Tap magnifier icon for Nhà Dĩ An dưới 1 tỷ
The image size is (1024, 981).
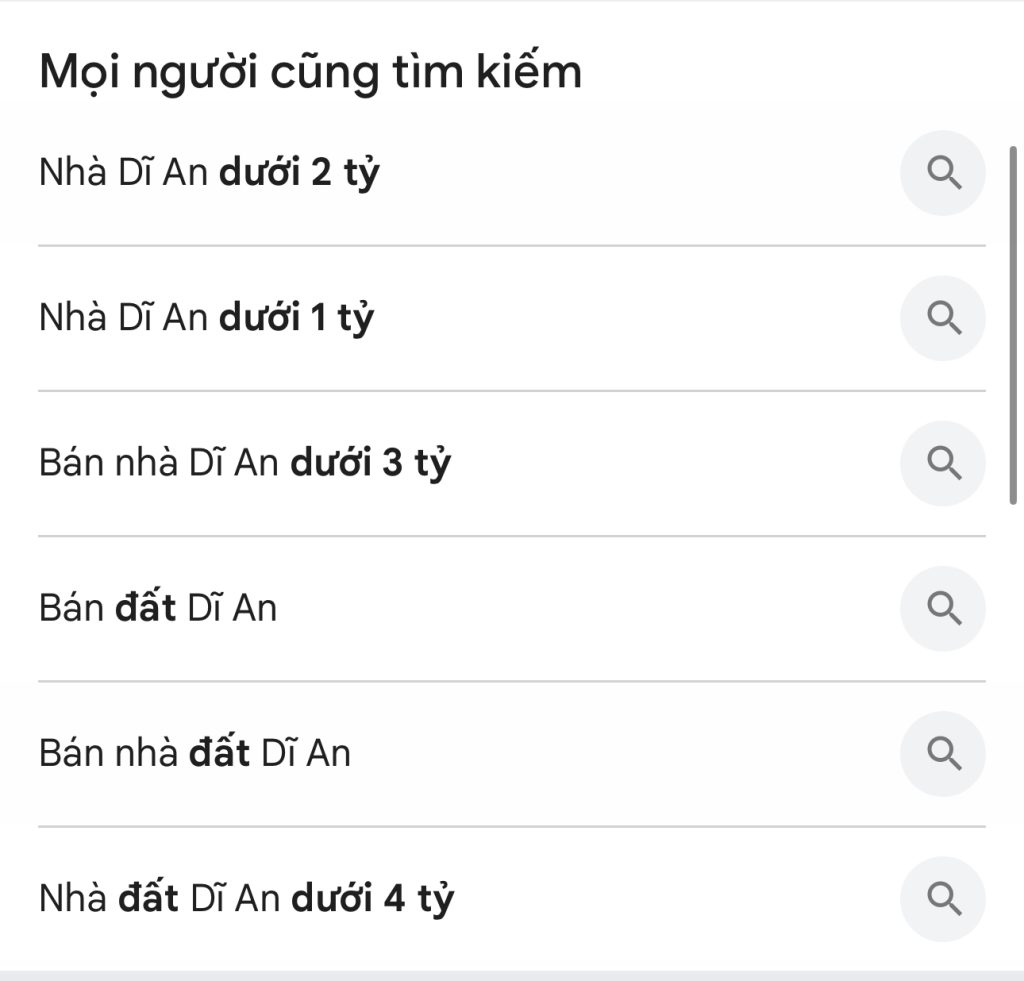[x=943, y=318]
